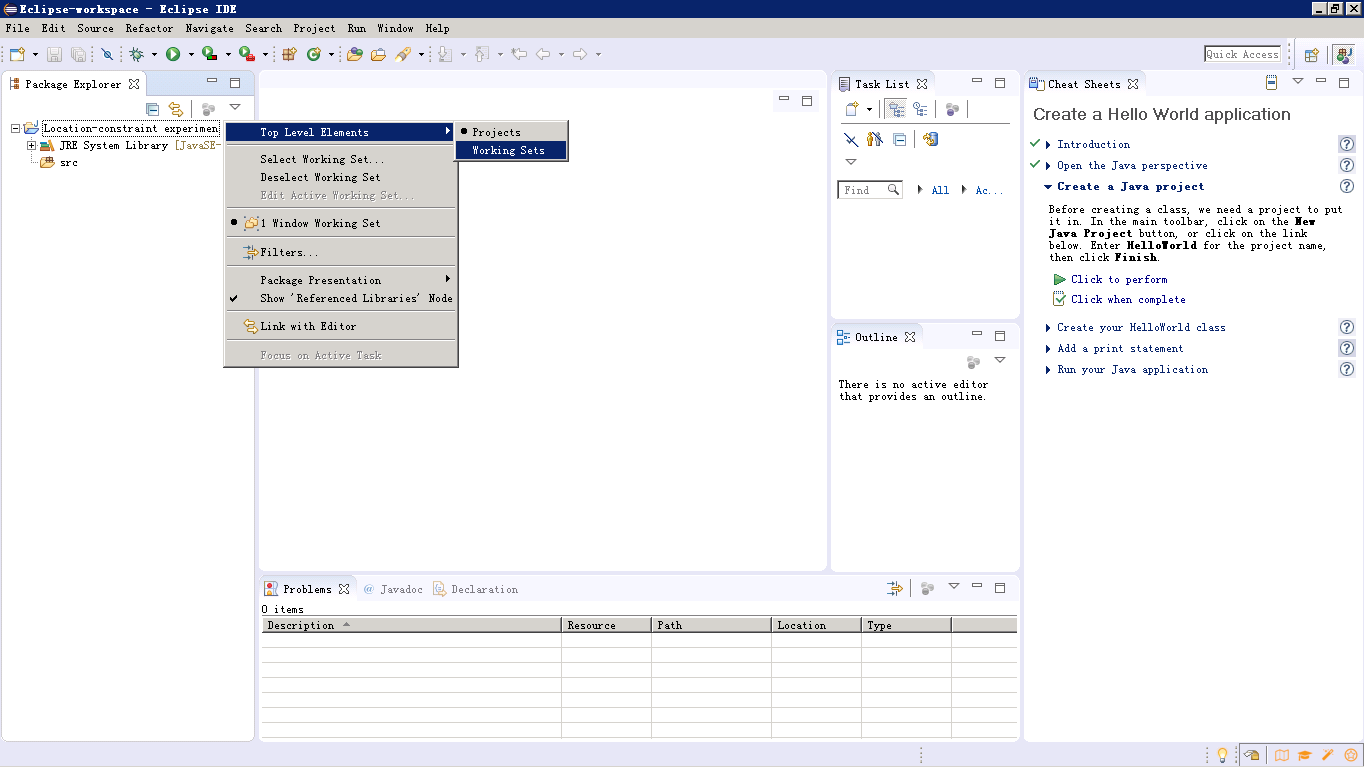Toggle Show 'Referenced Libraries' Node
Screen dimensions: 1364x768
coord(341,298)
